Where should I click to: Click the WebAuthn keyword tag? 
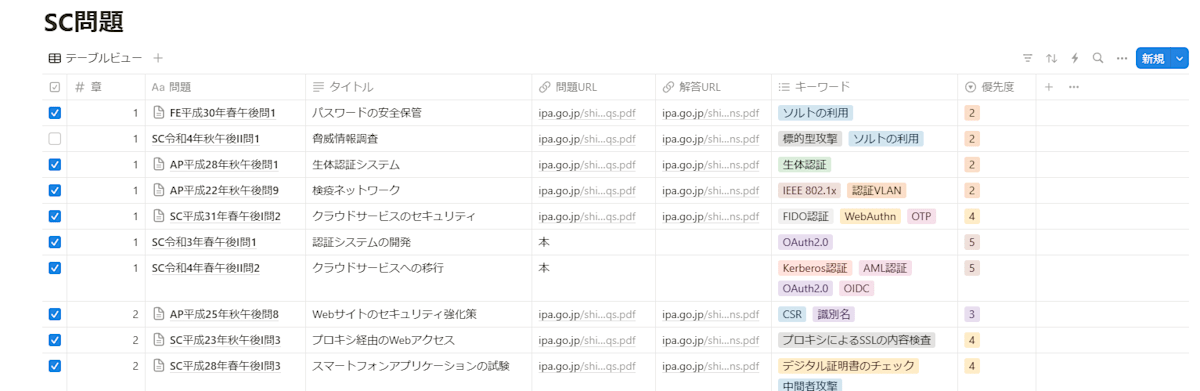pos(869,216)
